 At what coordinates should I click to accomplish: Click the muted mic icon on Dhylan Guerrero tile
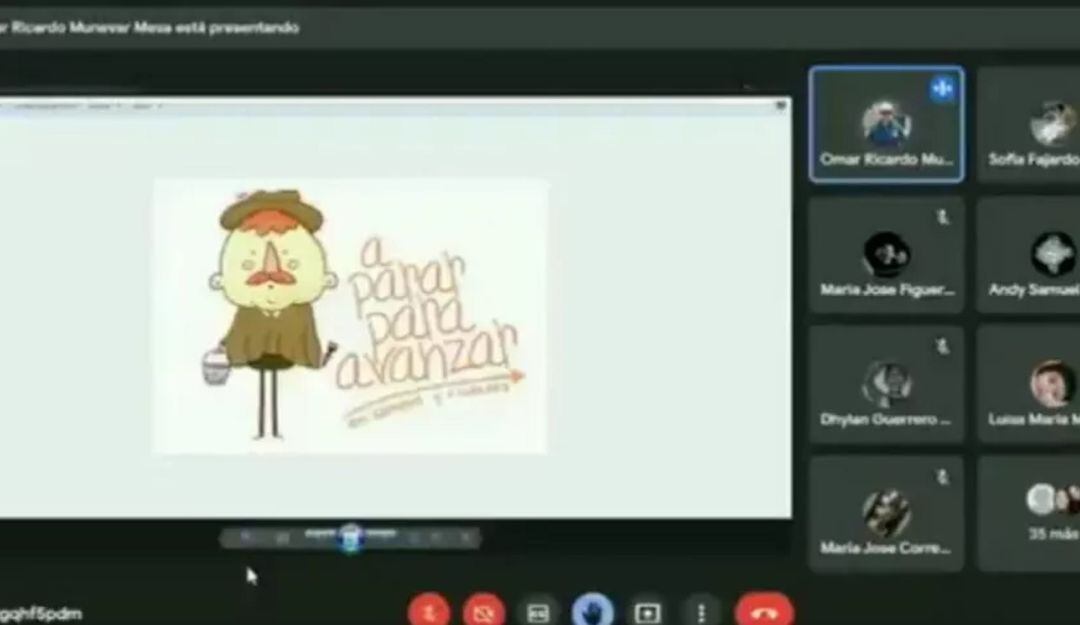click(942, 347)
